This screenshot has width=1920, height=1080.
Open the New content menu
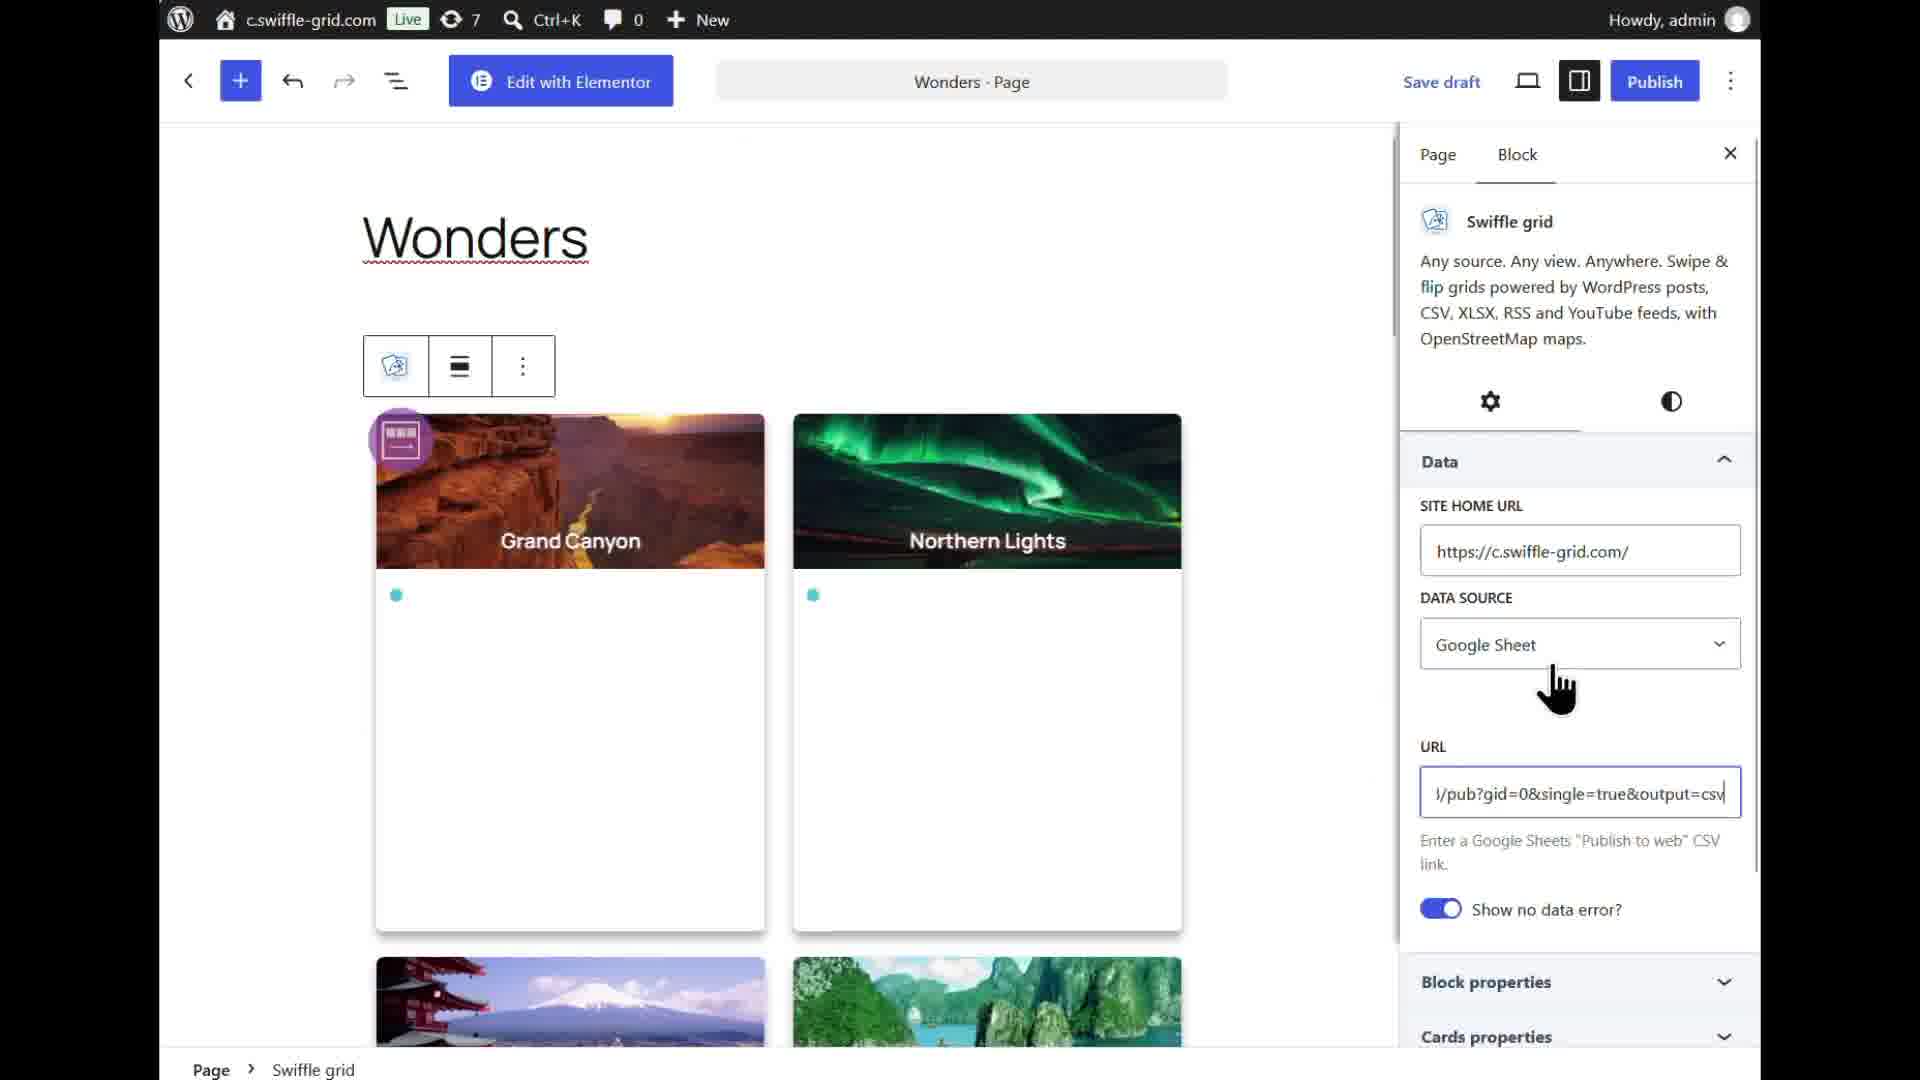pos(698,20)
